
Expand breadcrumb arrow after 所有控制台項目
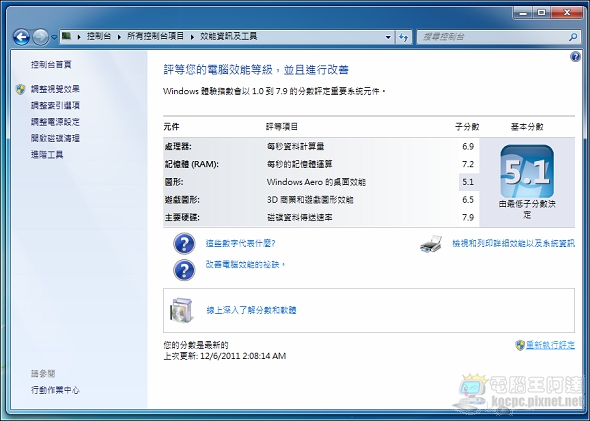point(192,37)
